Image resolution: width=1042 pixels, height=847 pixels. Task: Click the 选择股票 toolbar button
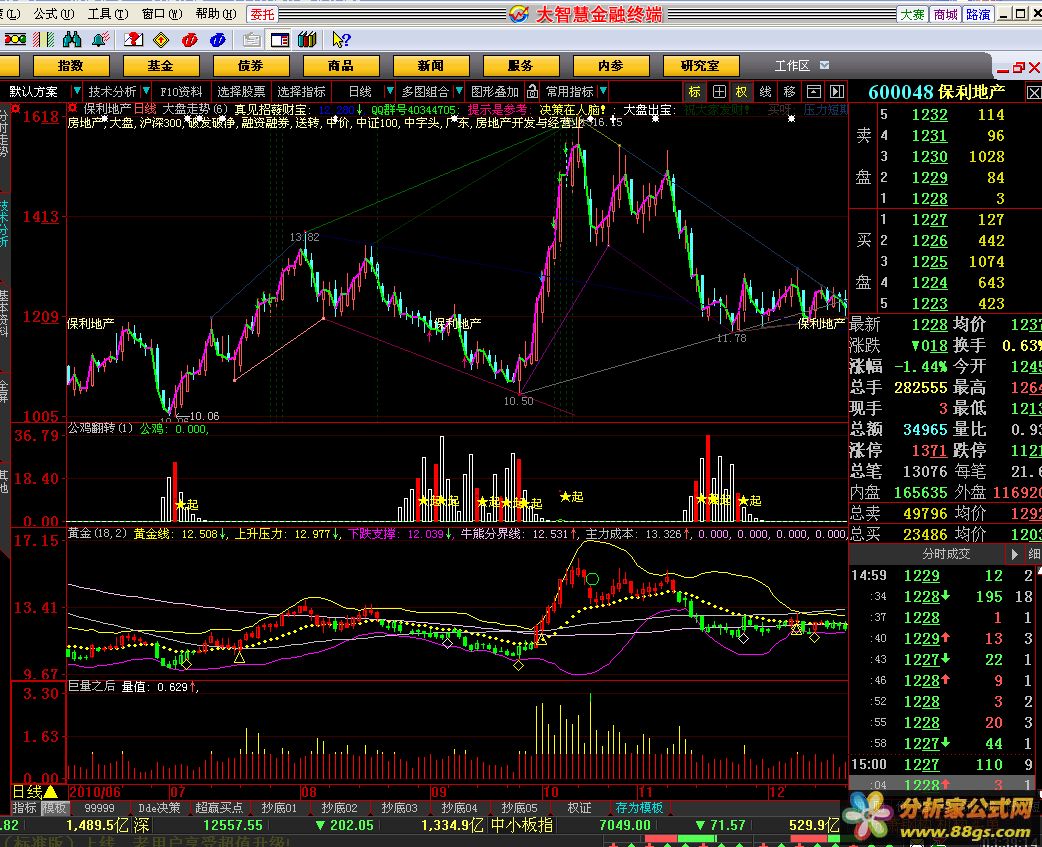tap(241, 91)
